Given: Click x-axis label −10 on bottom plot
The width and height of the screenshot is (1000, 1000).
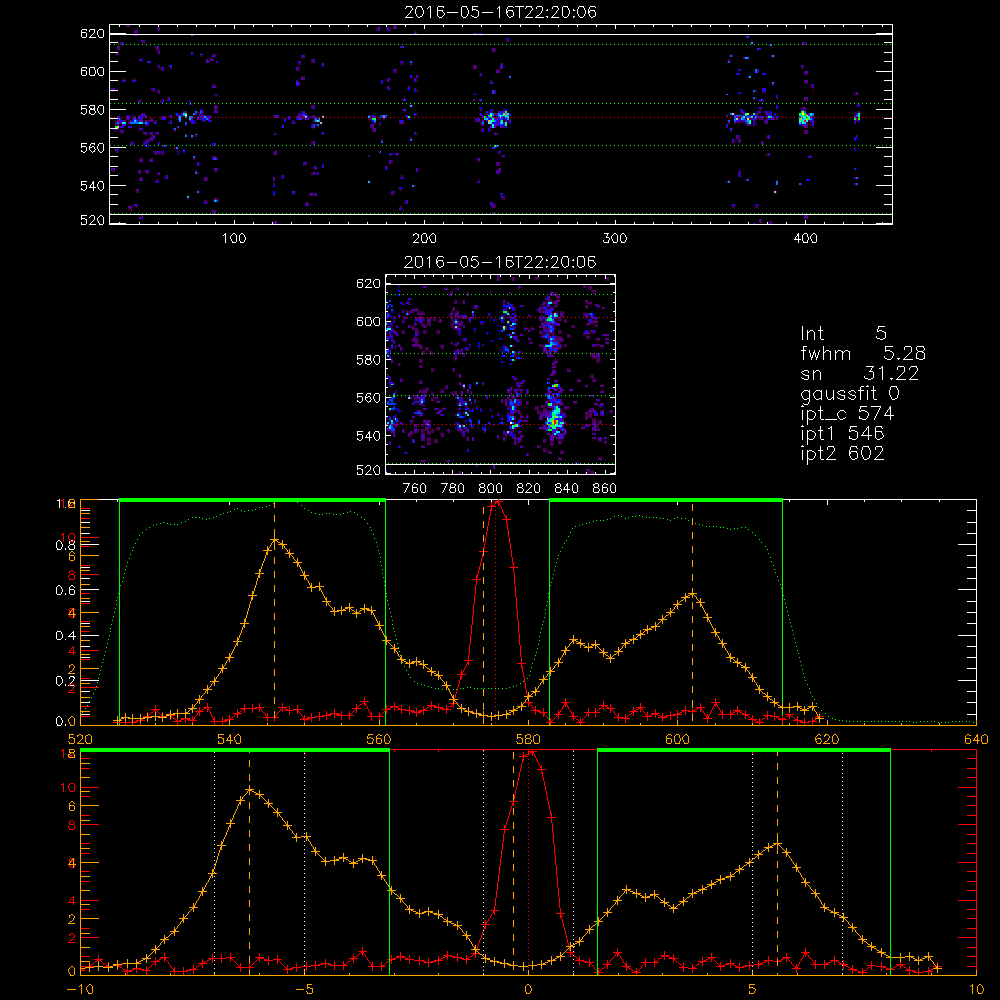Looking at the screenshot, I should pyautogui.click(x=80, y=990).
